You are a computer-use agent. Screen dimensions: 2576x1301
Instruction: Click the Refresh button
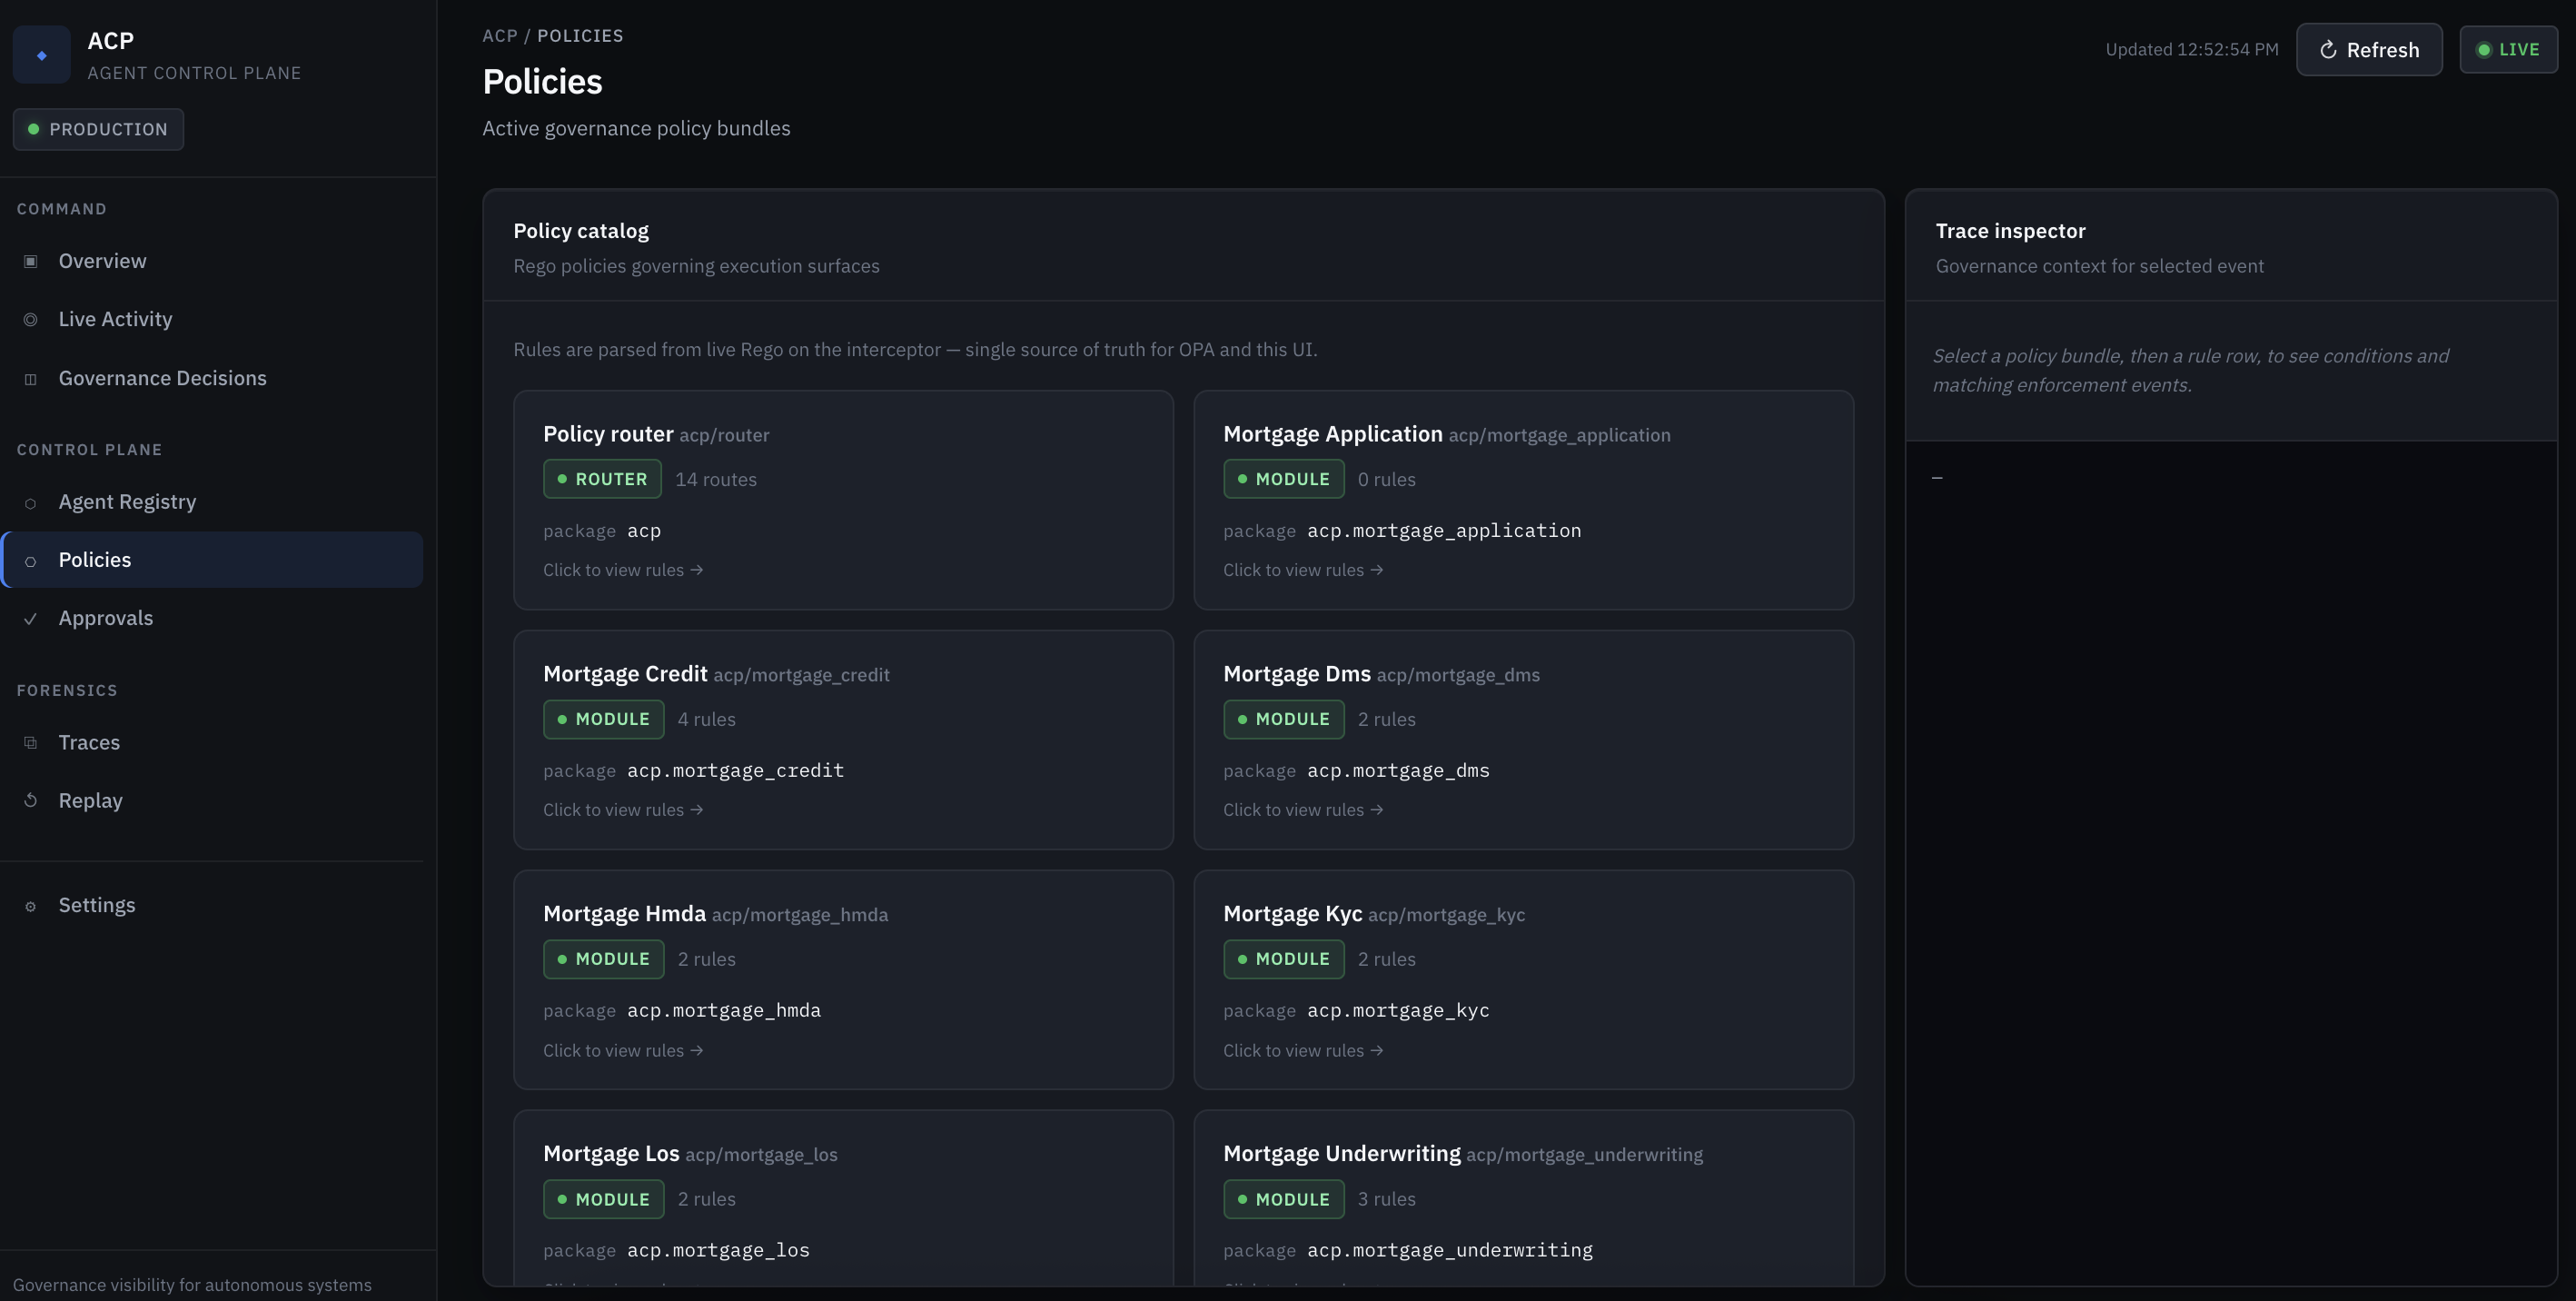pos(2369,50)
